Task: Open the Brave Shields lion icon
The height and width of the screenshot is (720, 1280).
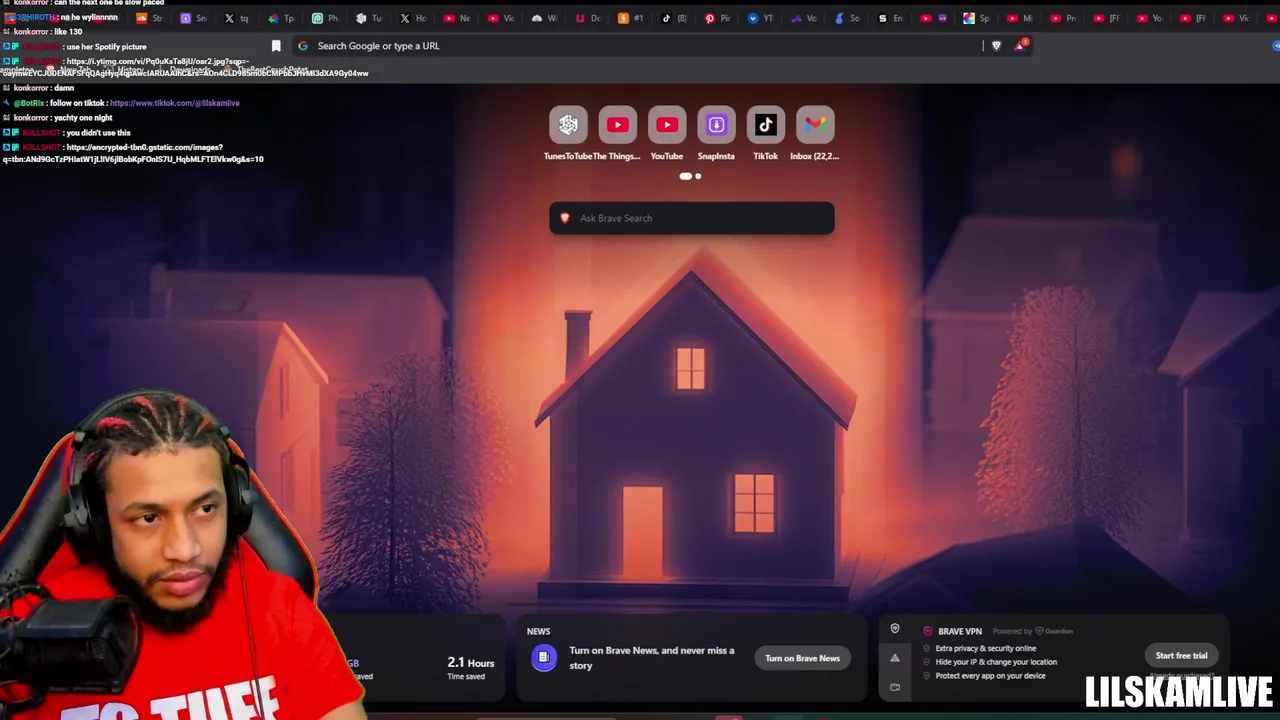Action: coord(996,45)
